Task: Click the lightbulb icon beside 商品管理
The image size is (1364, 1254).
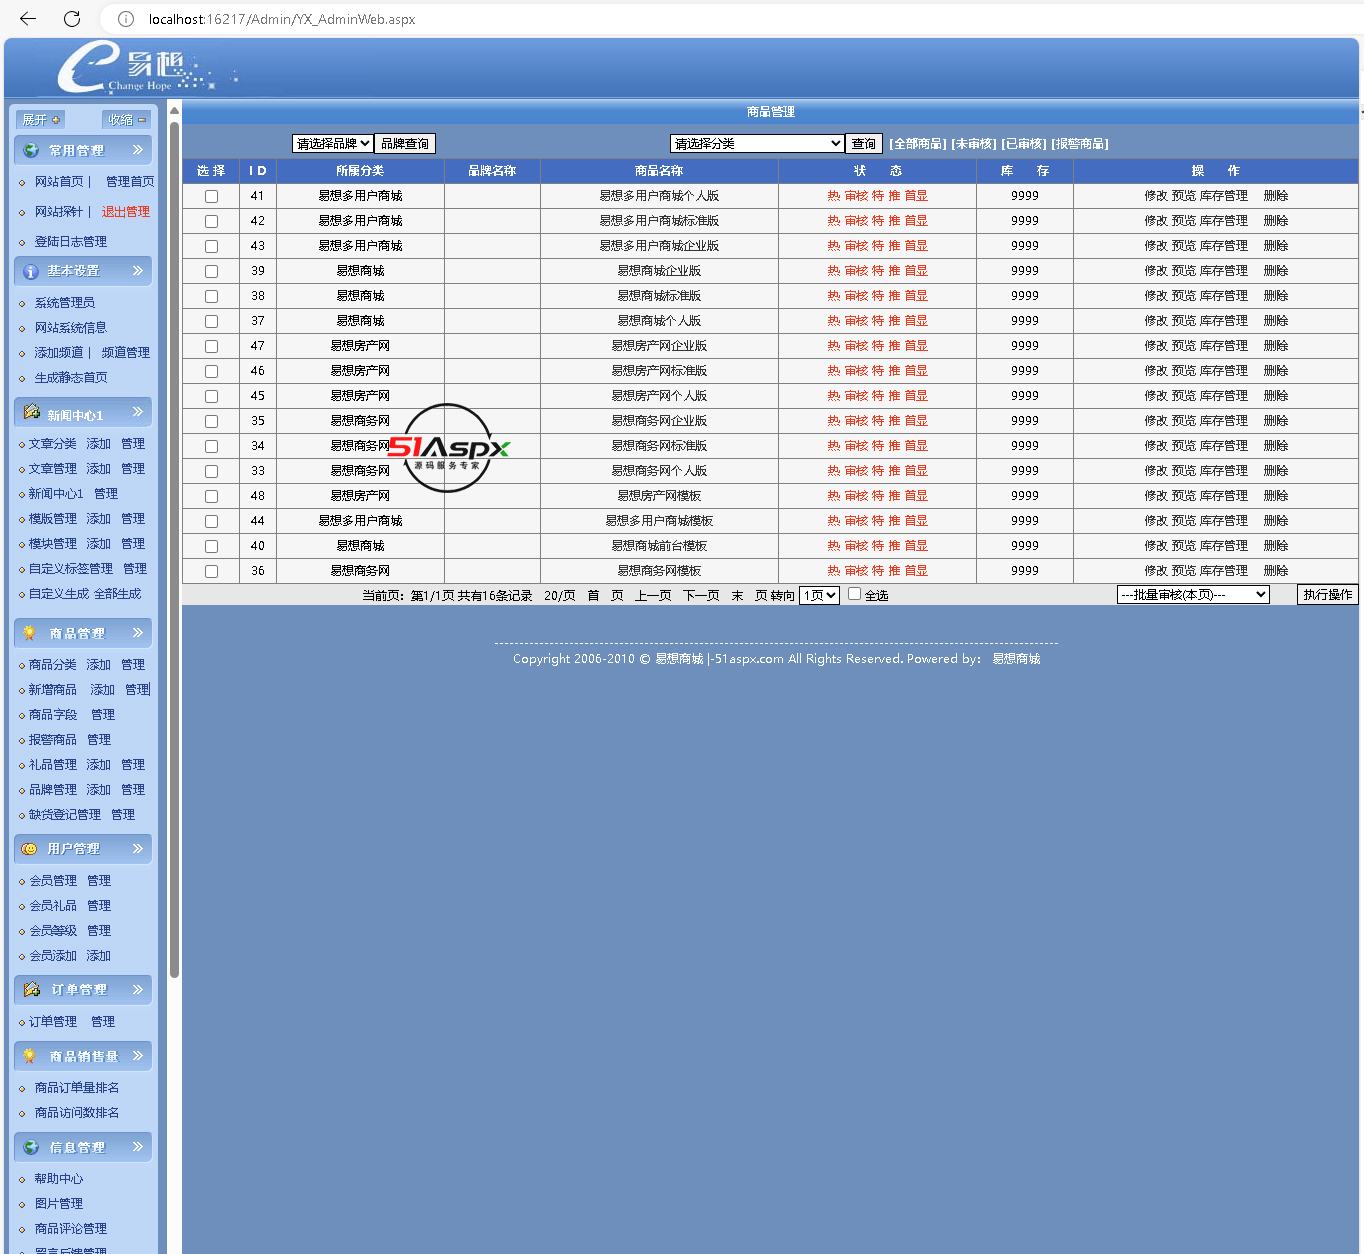Action: [x=30, y=633]
